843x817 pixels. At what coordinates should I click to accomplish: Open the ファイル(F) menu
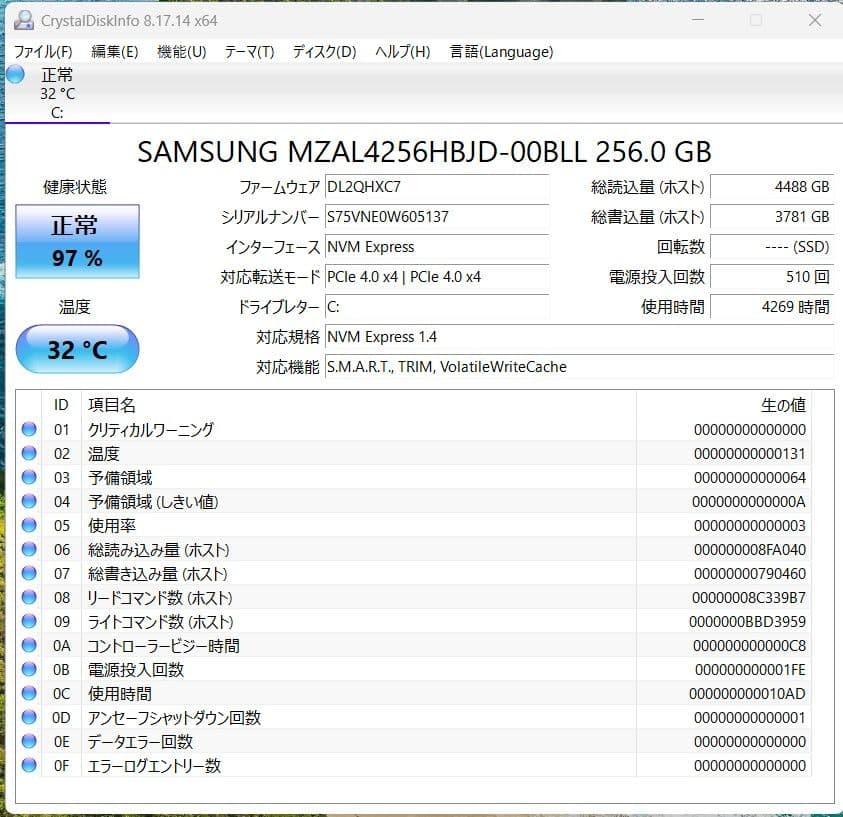tap(42, 51)
